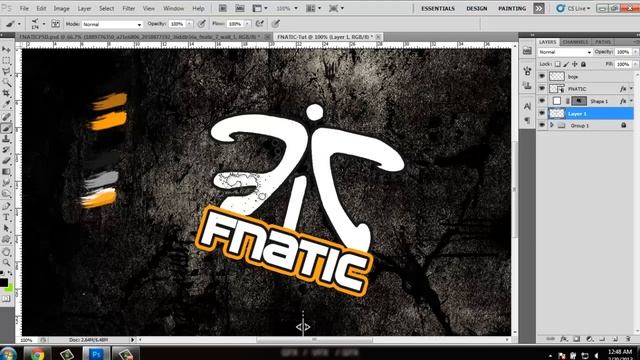
Task: Open the File menu
Action: click(24, 8)
